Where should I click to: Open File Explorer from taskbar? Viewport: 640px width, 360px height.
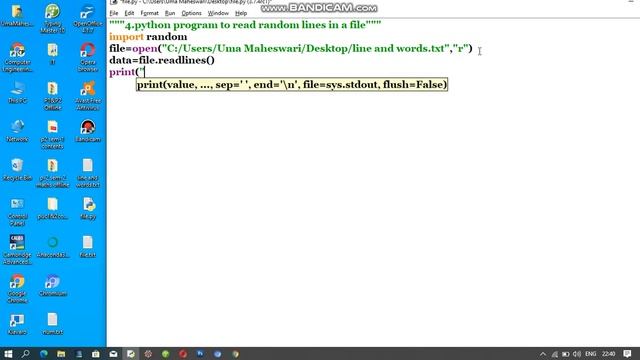[61, 353]
